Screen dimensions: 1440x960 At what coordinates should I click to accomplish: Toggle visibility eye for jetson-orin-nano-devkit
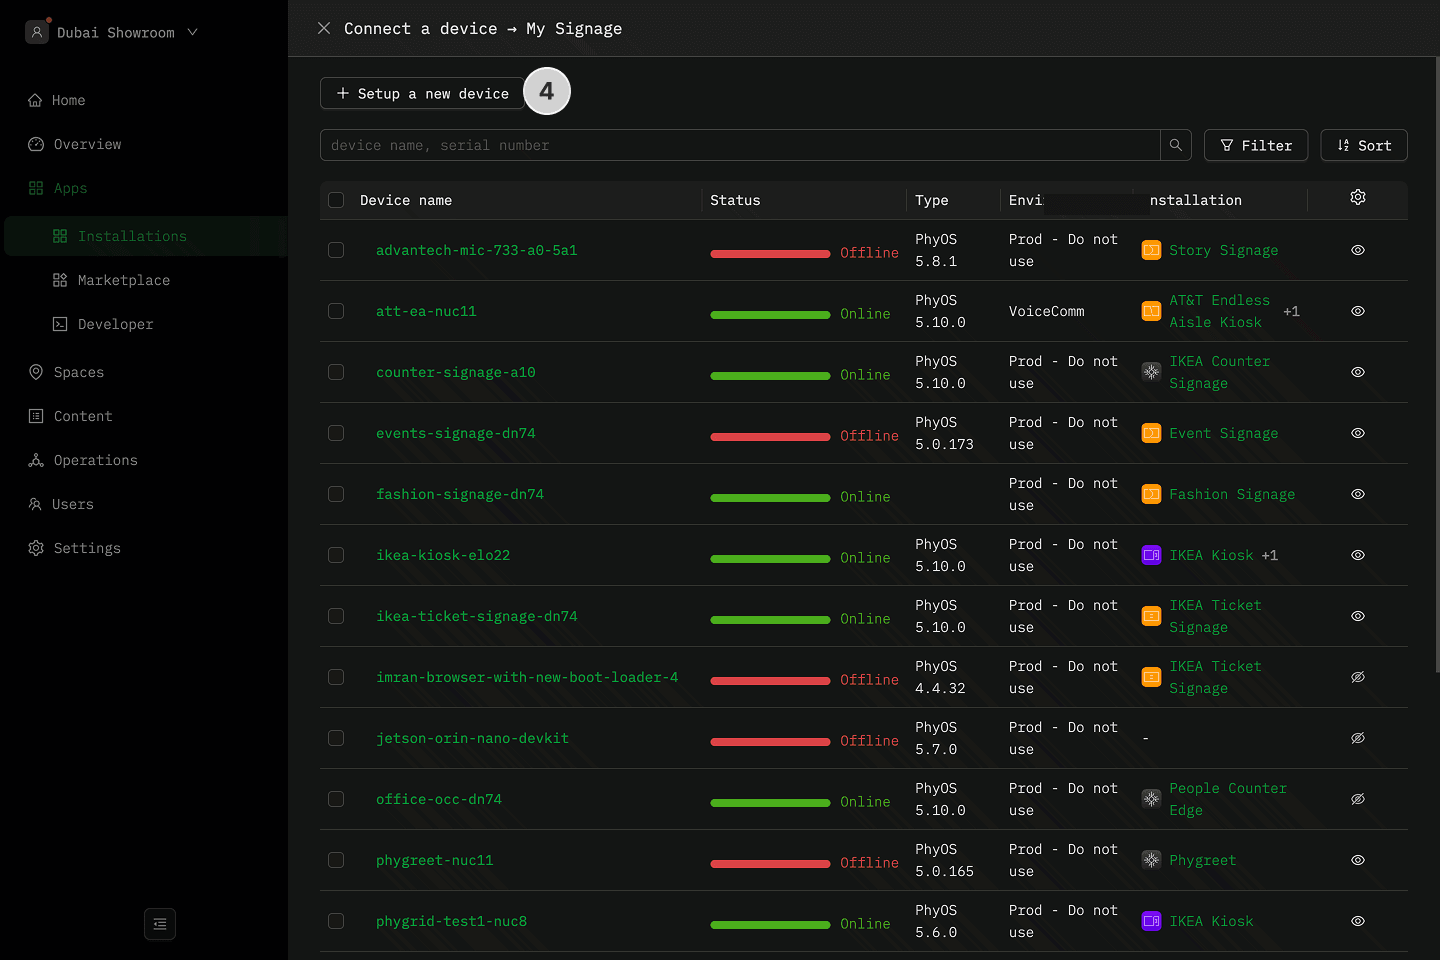(x=1357, y=738)
